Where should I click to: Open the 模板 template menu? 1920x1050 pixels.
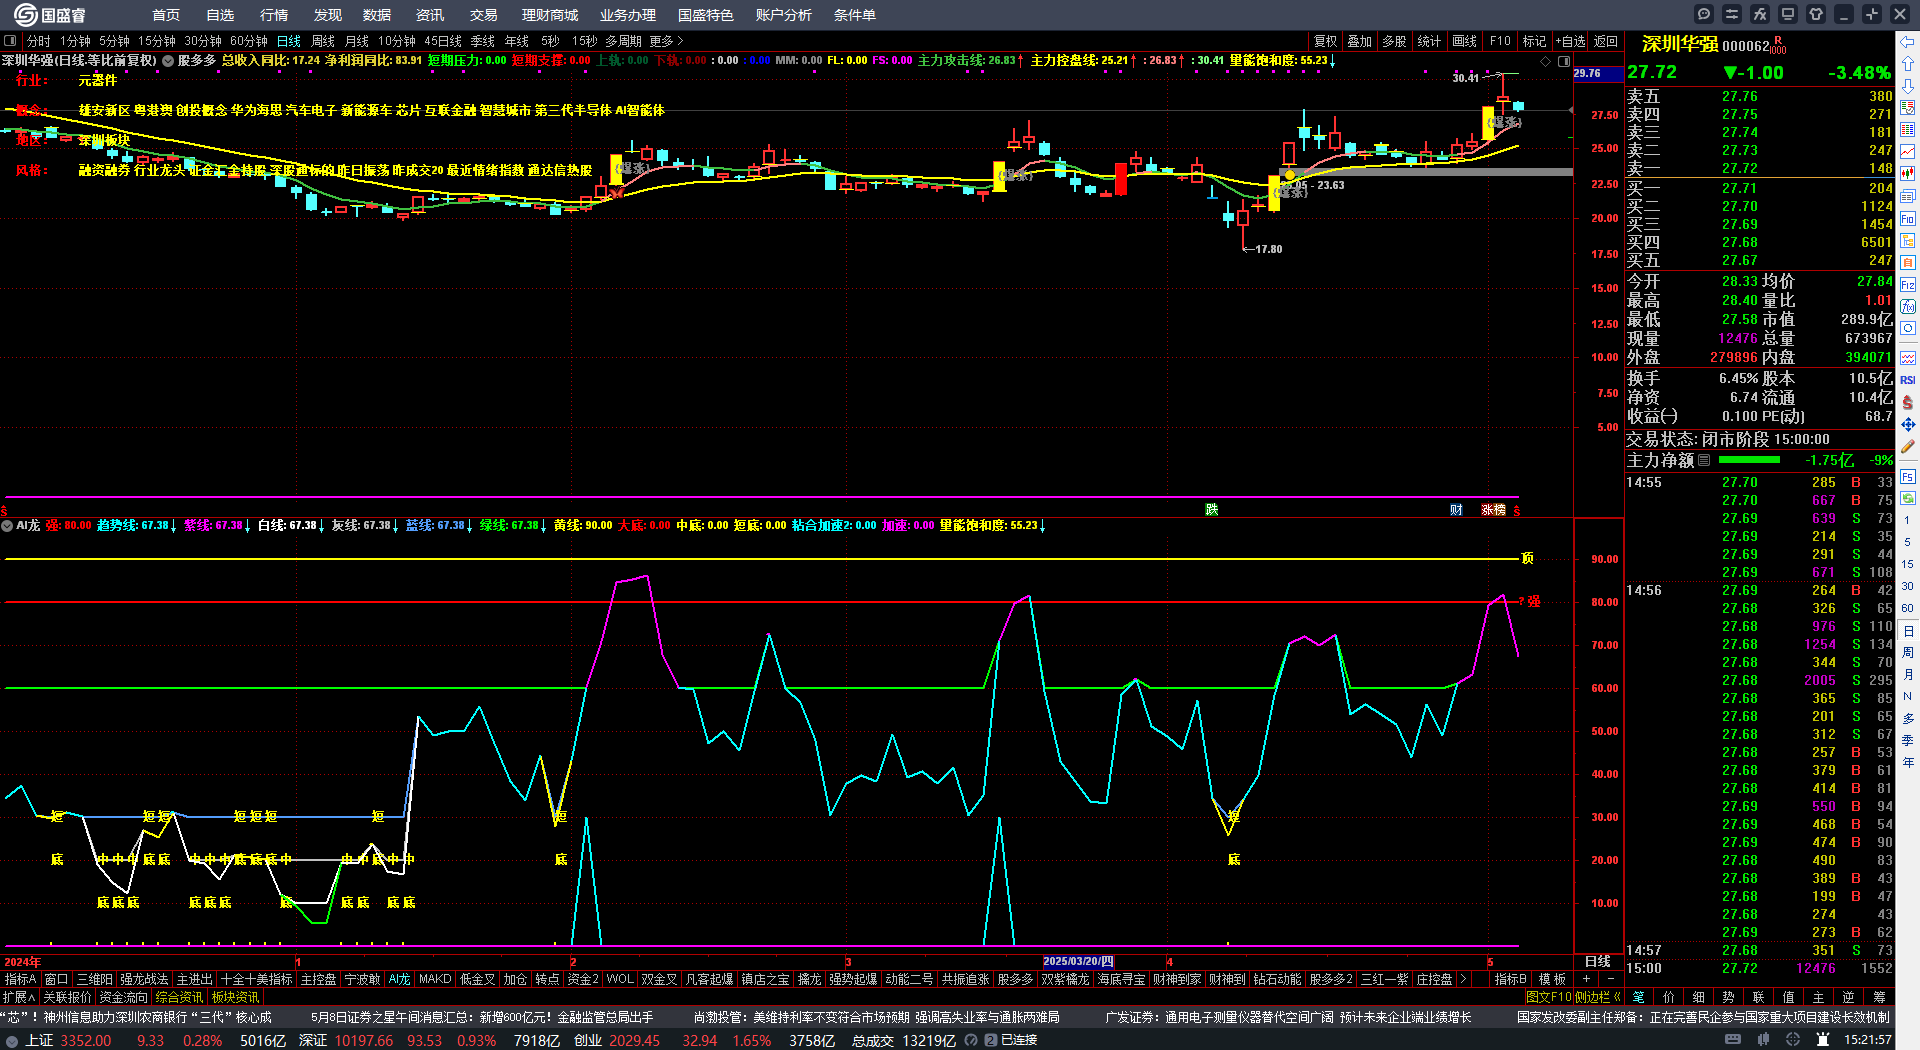1552,979
